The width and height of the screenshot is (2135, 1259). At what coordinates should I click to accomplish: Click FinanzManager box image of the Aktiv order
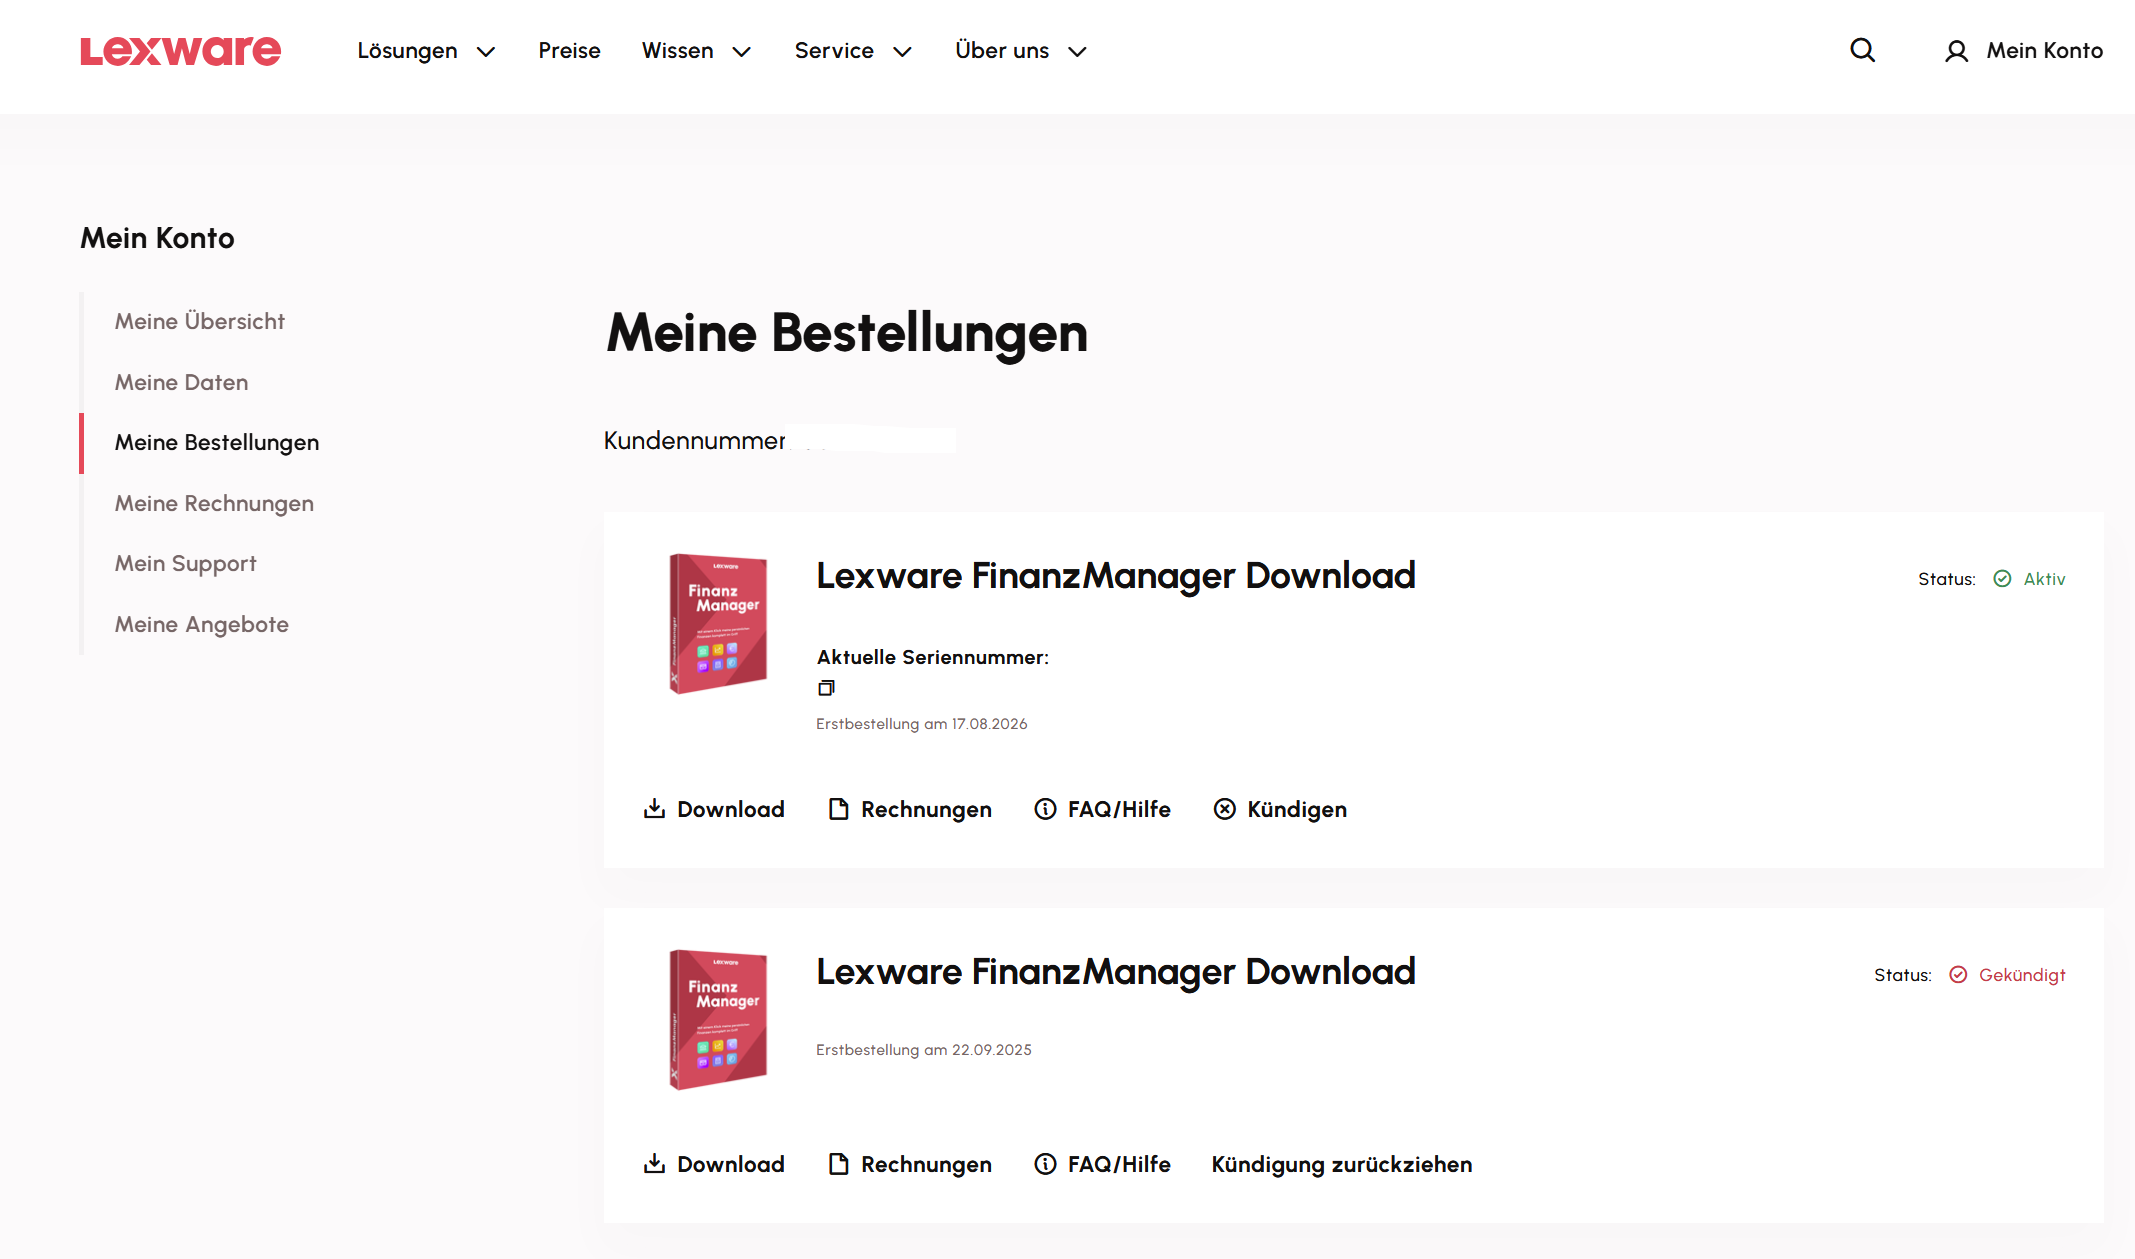pos(717,623)
